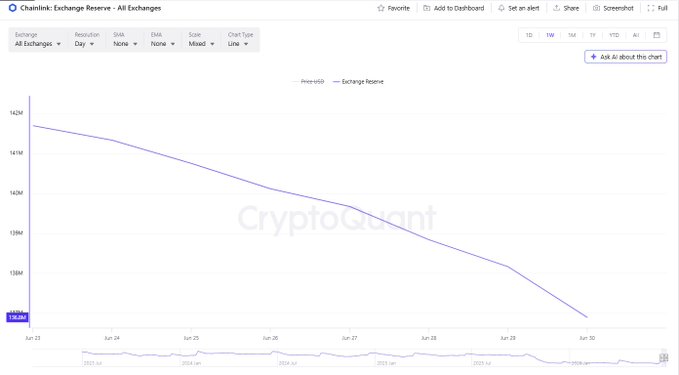Click the 141M y-axis label

[16, 152]
